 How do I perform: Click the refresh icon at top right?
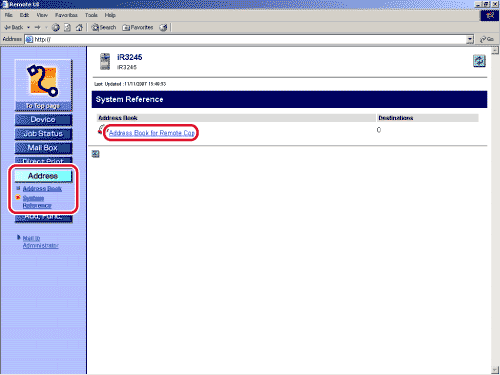479,61
